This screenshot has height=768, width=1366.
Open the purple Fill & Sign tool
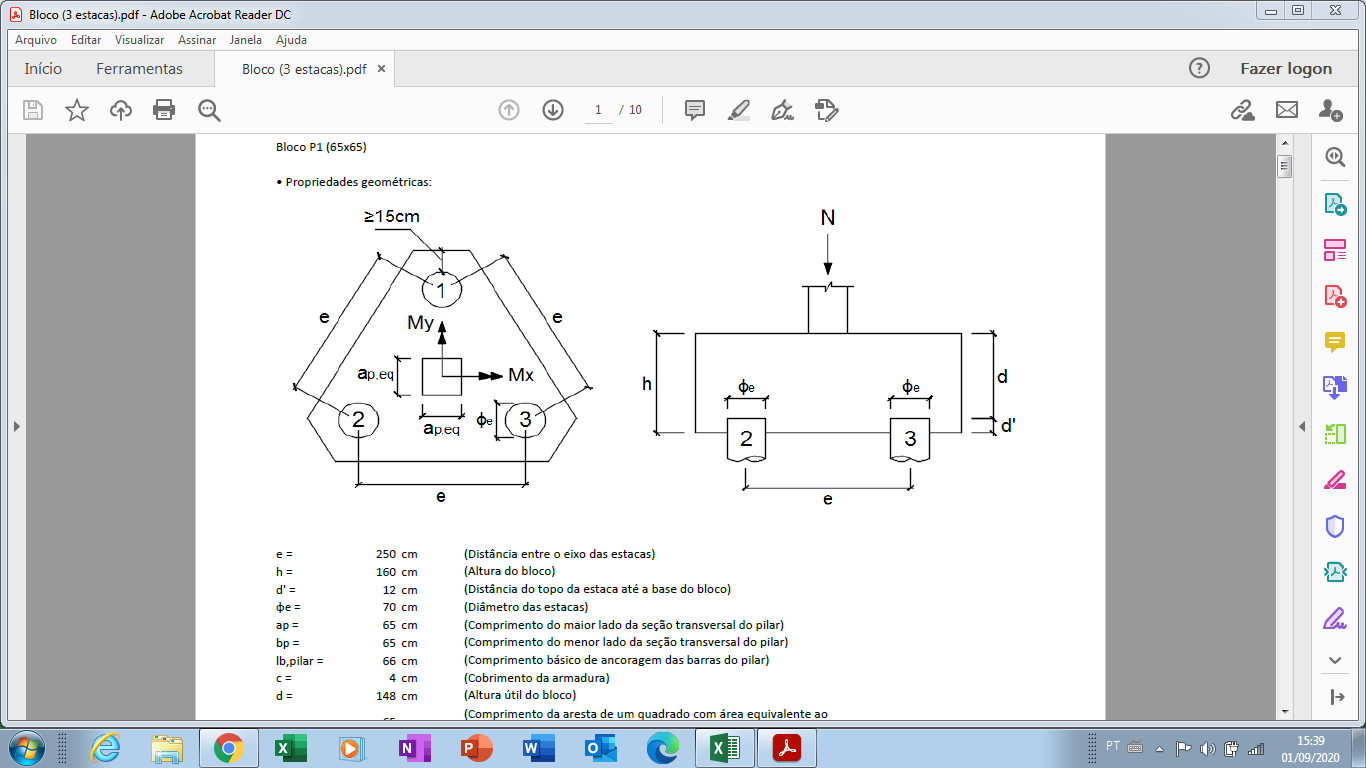(x=1335, y=618)
